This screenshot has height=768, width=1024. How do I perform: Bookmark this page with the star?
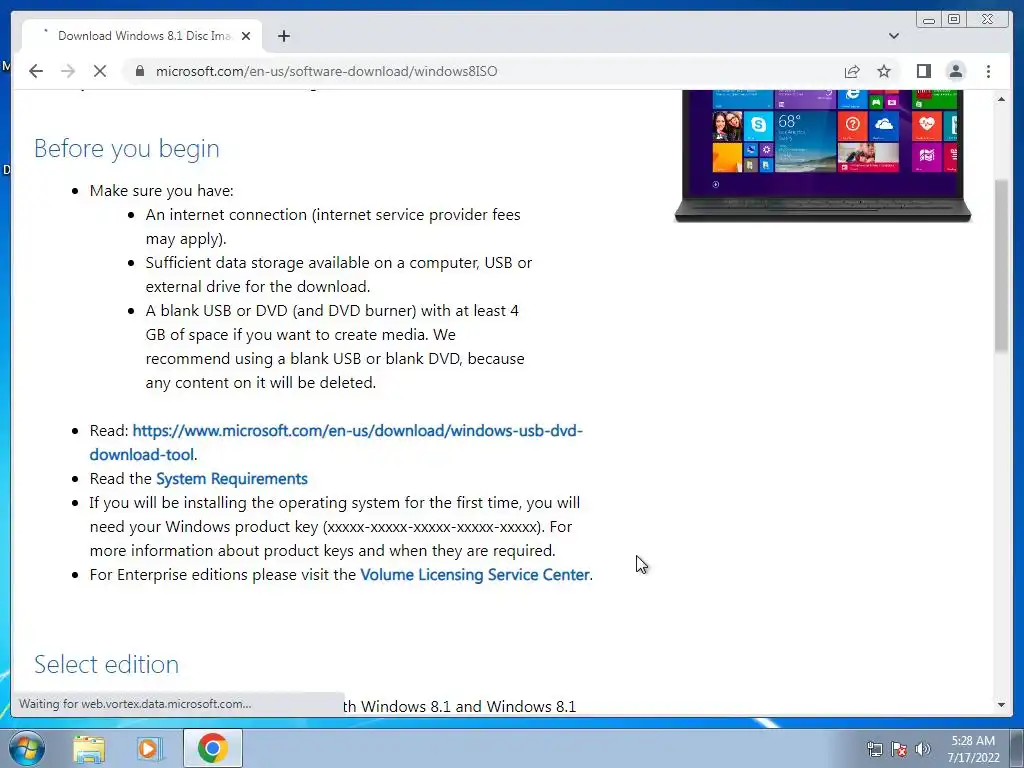pyautogui.click(x=884, y=71)
